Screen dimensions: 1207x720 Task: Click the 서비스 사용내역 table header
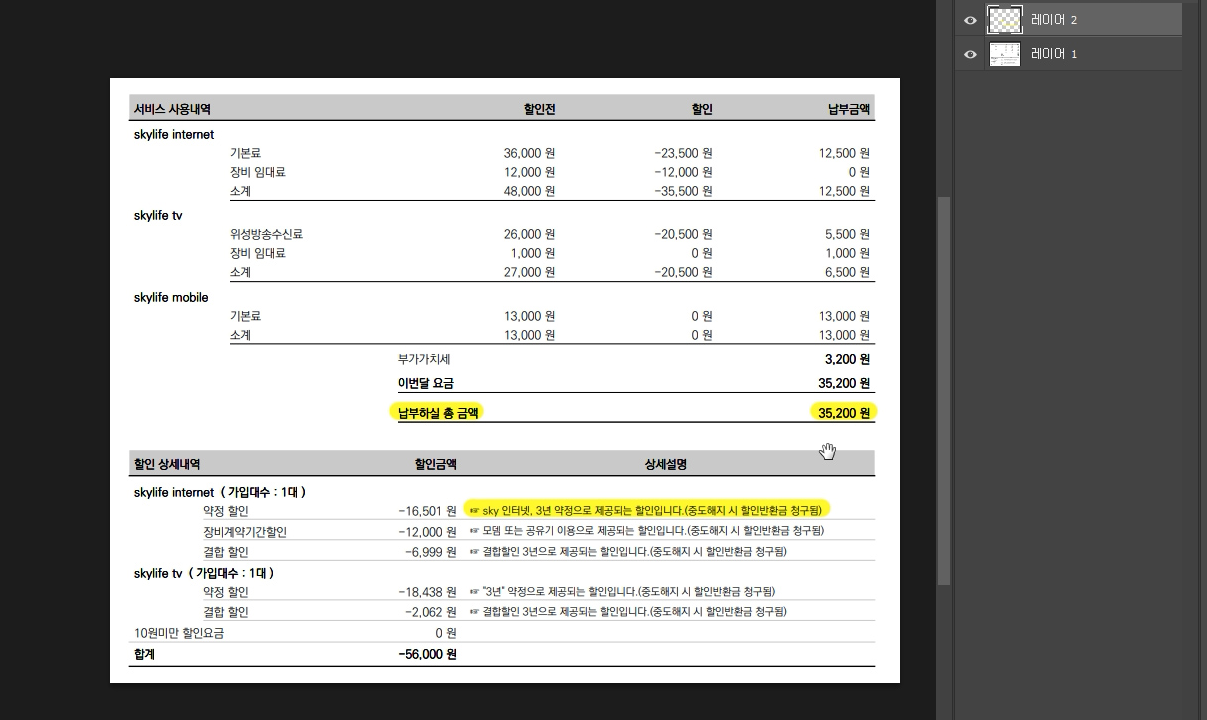pyautogui.click(x=172, y=108)
